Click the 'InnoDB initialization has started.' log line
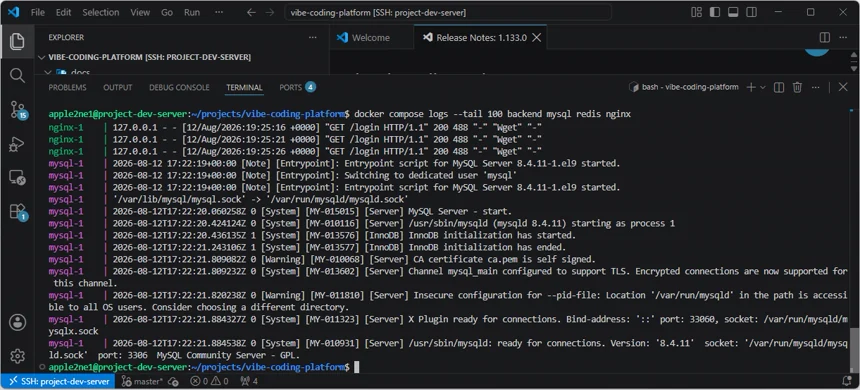Screen dimensions: 860x390 pyautogui.click(x=312, y=235)
